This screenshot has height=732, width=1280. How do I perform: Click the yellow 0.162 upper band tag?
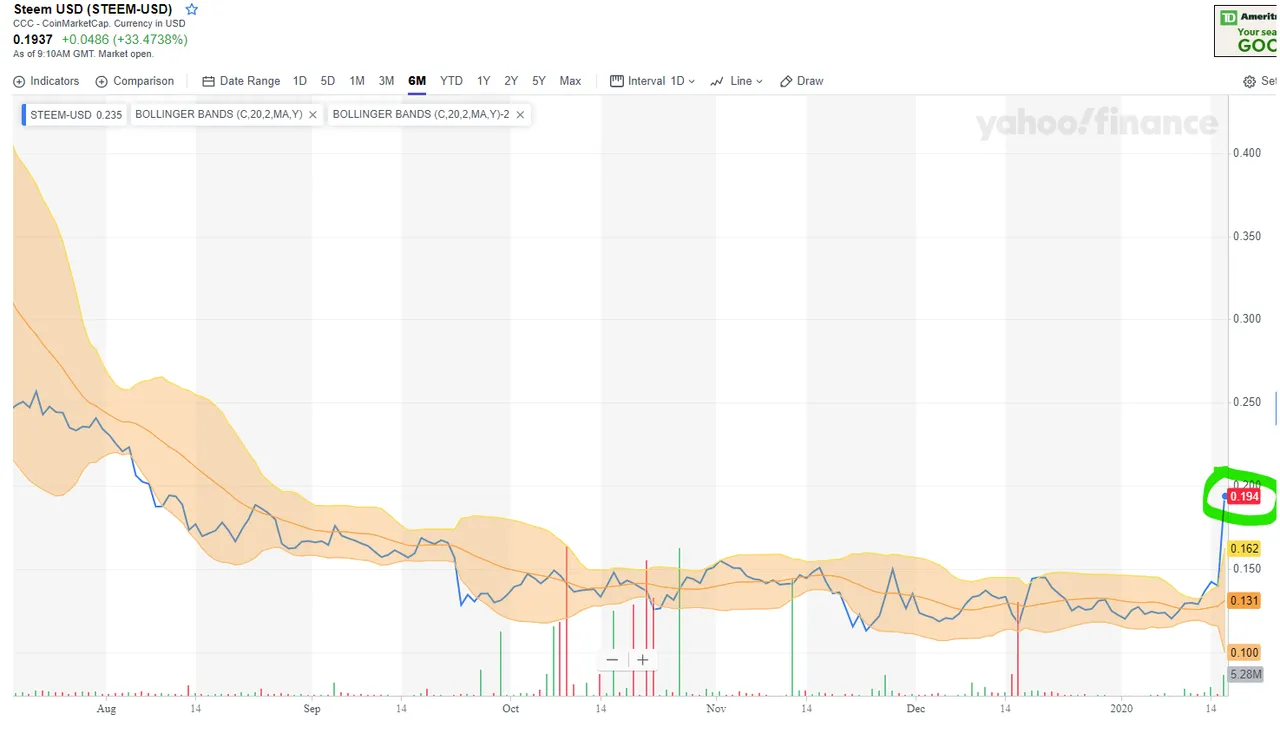tap(1244, 549)
